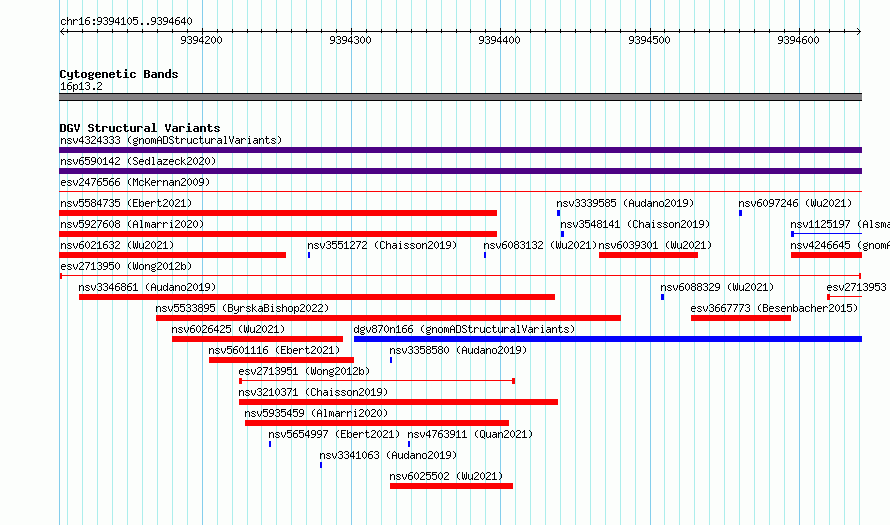890x525 pixels.
Task: Click nsv3548141 Chaisson2019 label
Action: (635, 224)
